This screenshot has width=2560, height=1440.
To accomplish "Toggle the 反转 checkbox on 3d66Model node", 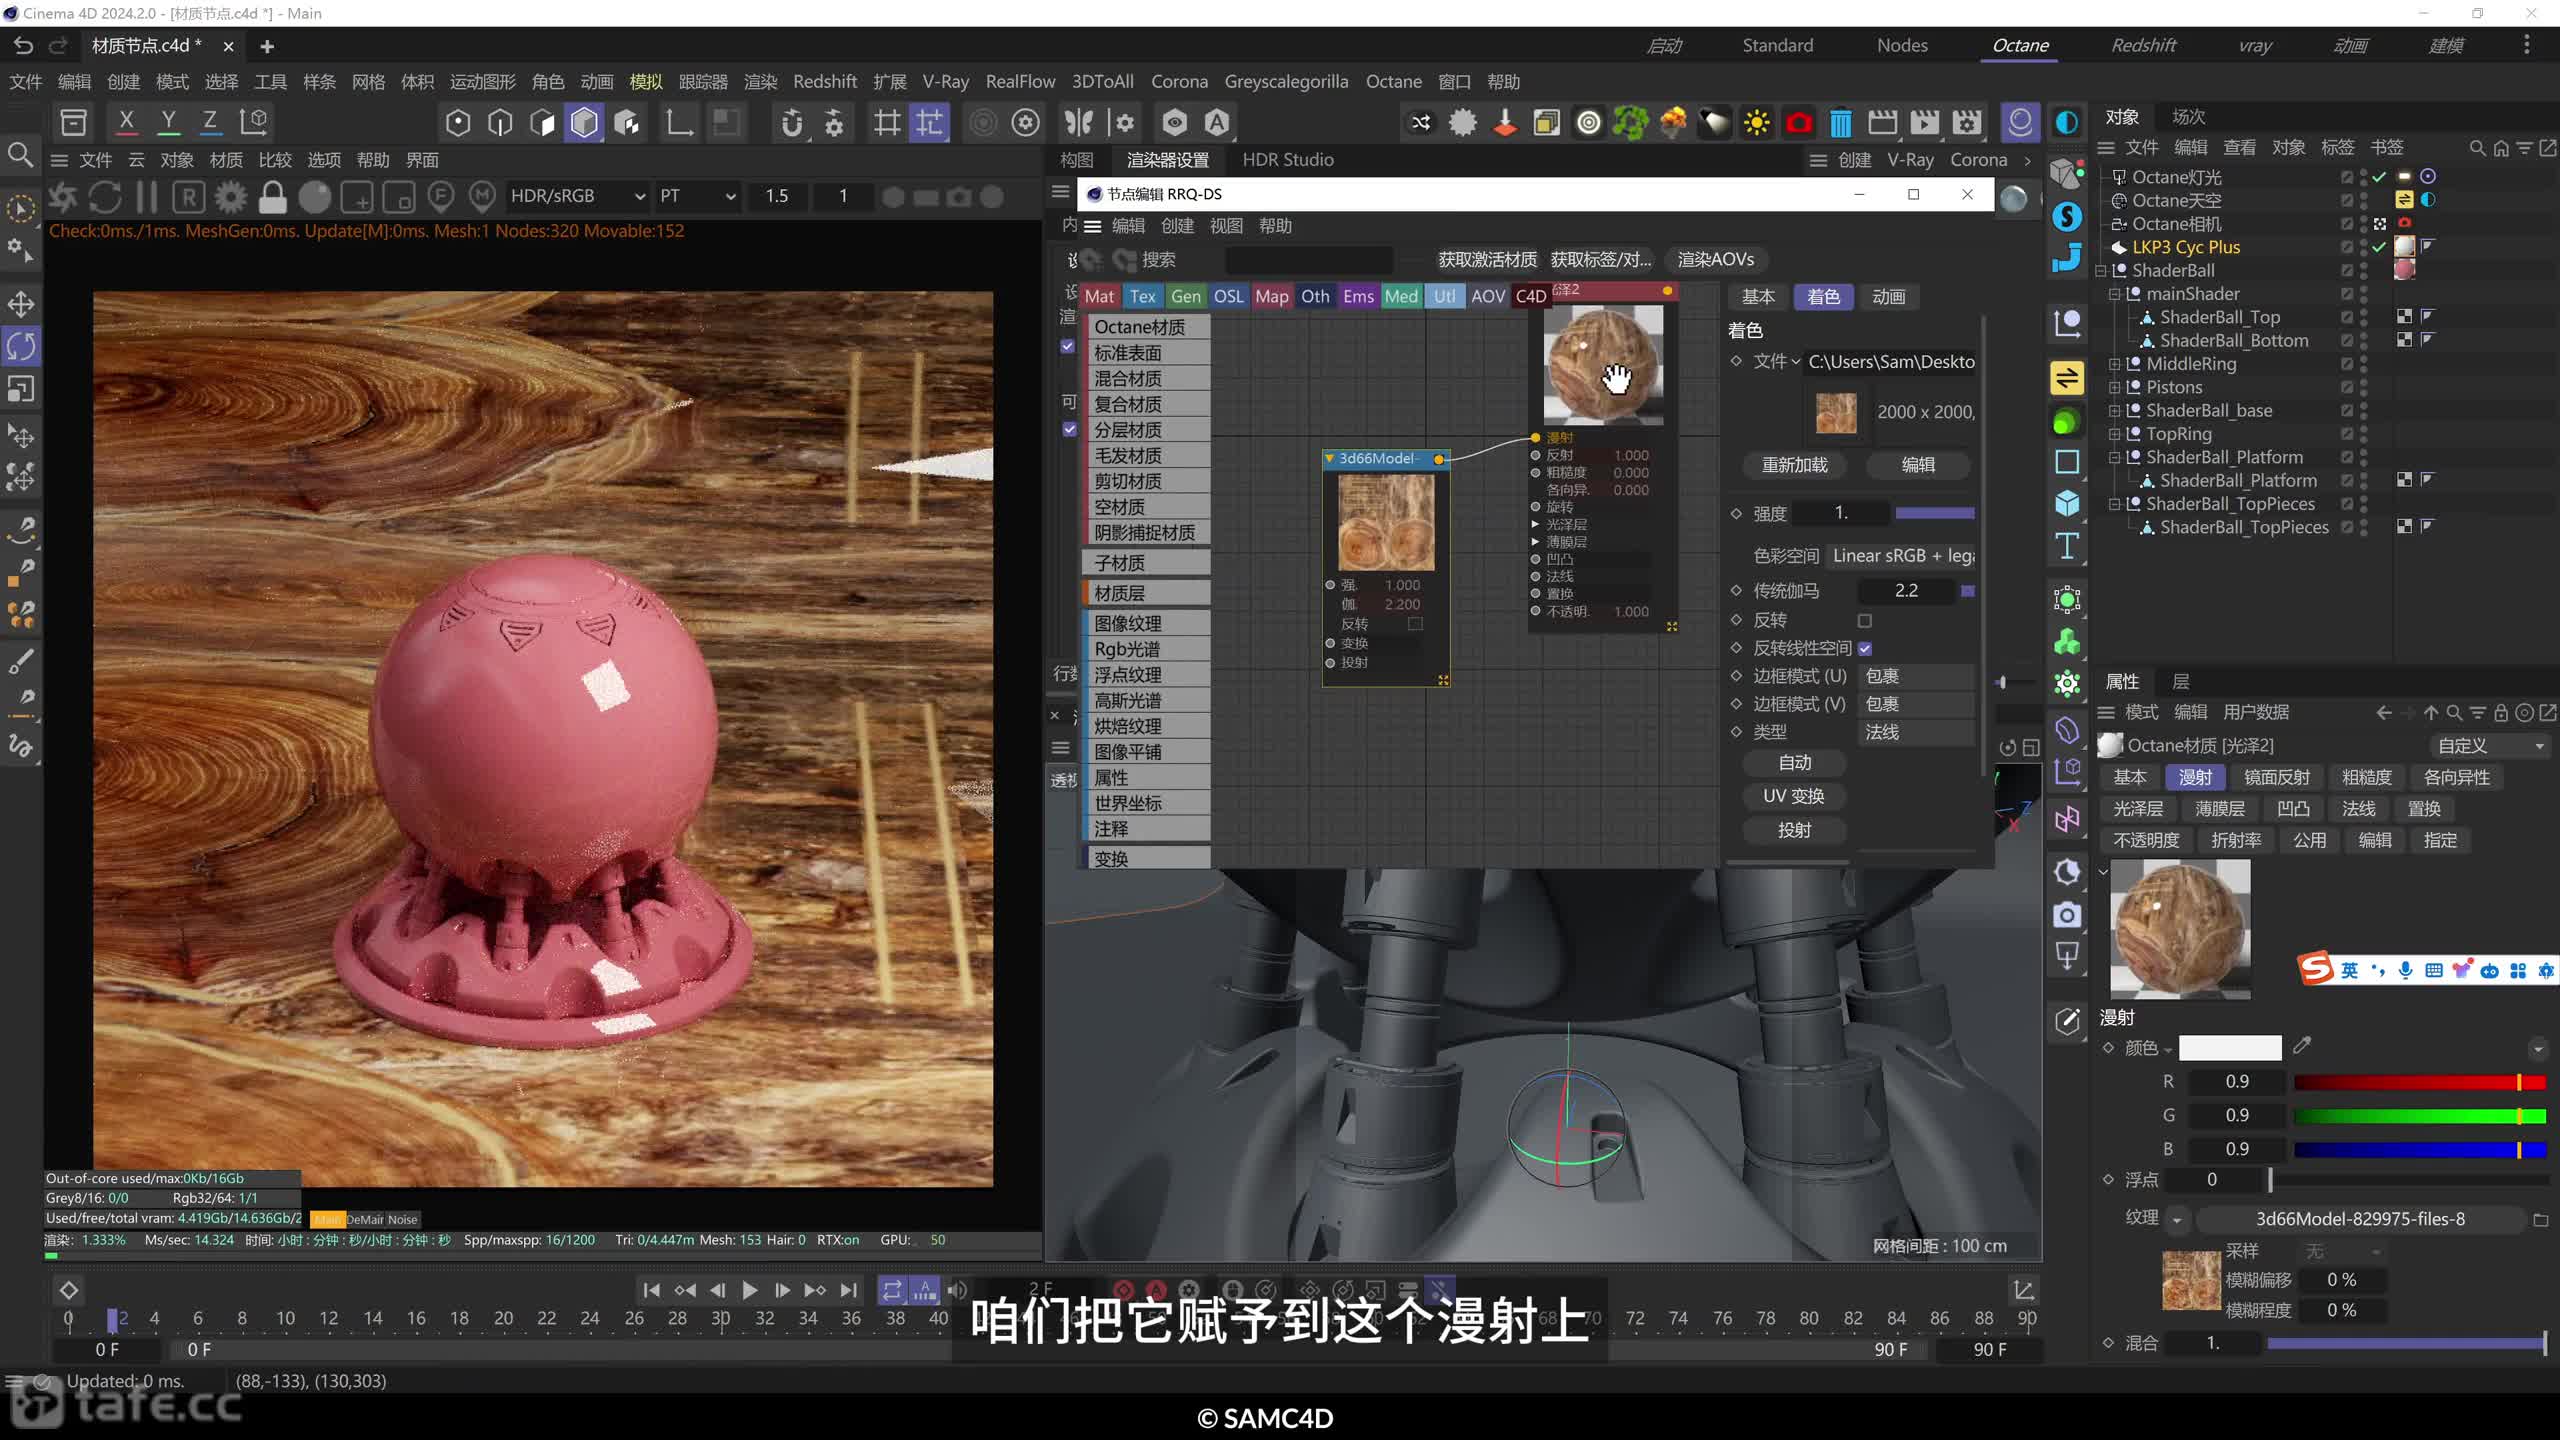I will click(x=1415, y=624).
